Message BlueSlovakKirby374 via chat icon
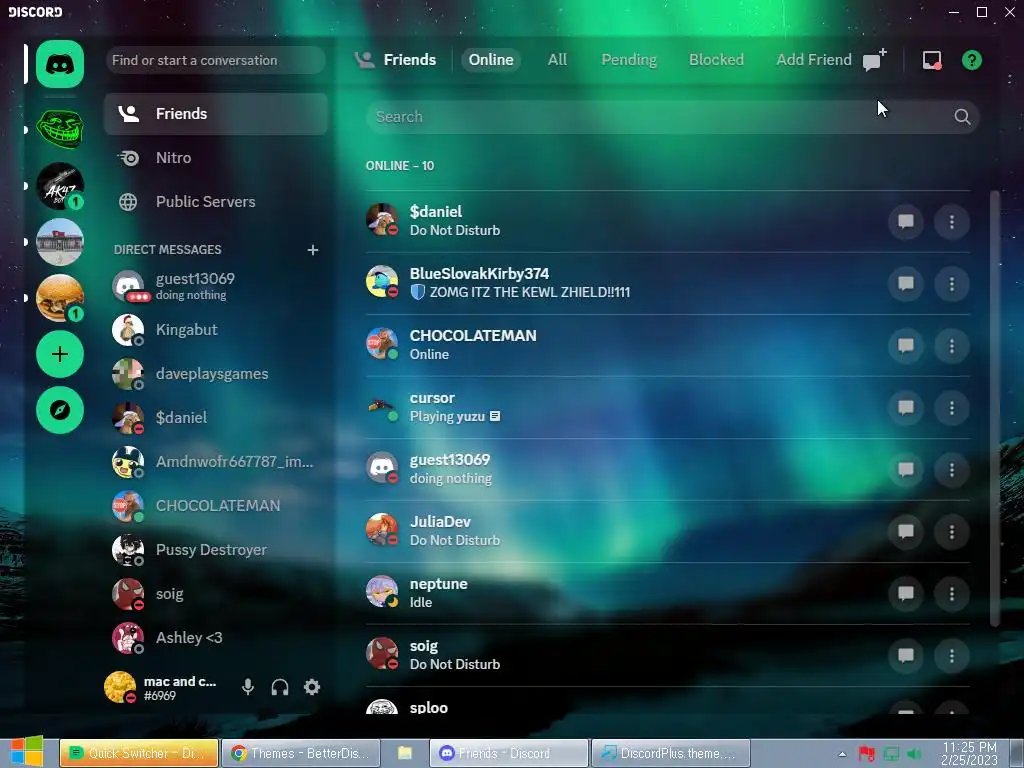Viewport: 1024px width, 768px height. coord(906,283)
